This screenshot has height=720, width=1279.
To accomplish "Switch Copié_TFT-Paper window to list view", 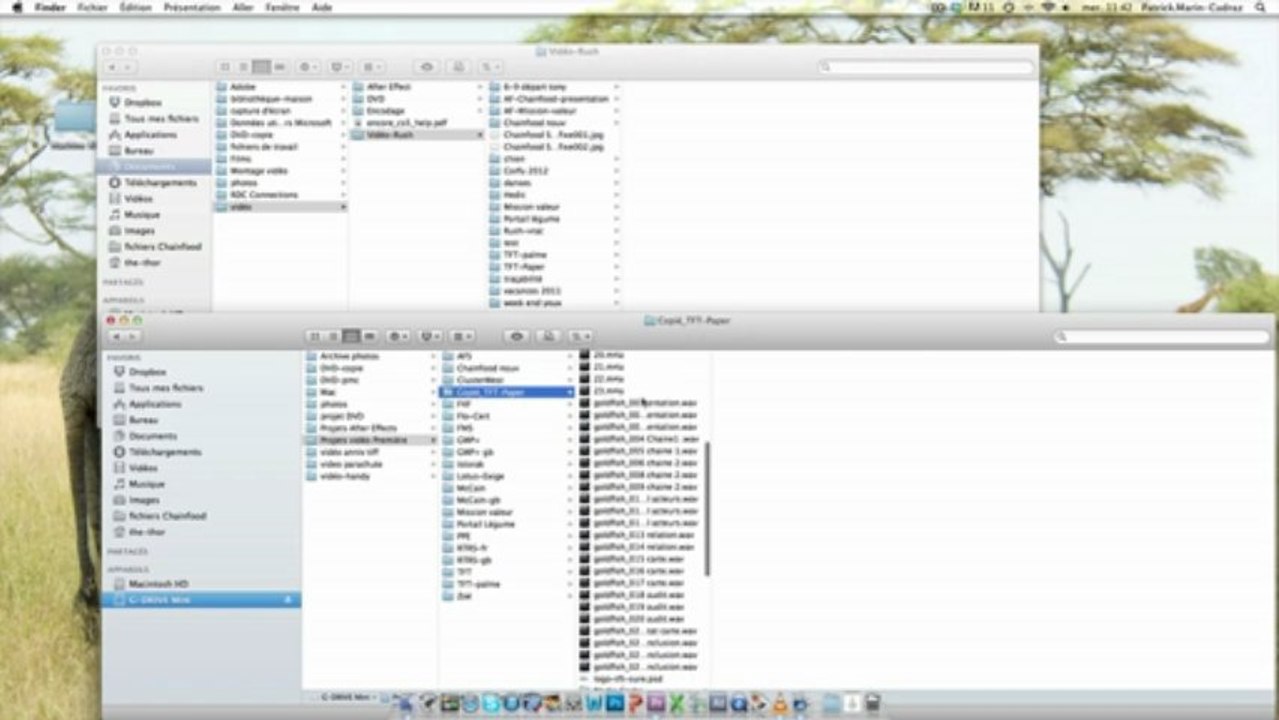I will tap(333, 337).
